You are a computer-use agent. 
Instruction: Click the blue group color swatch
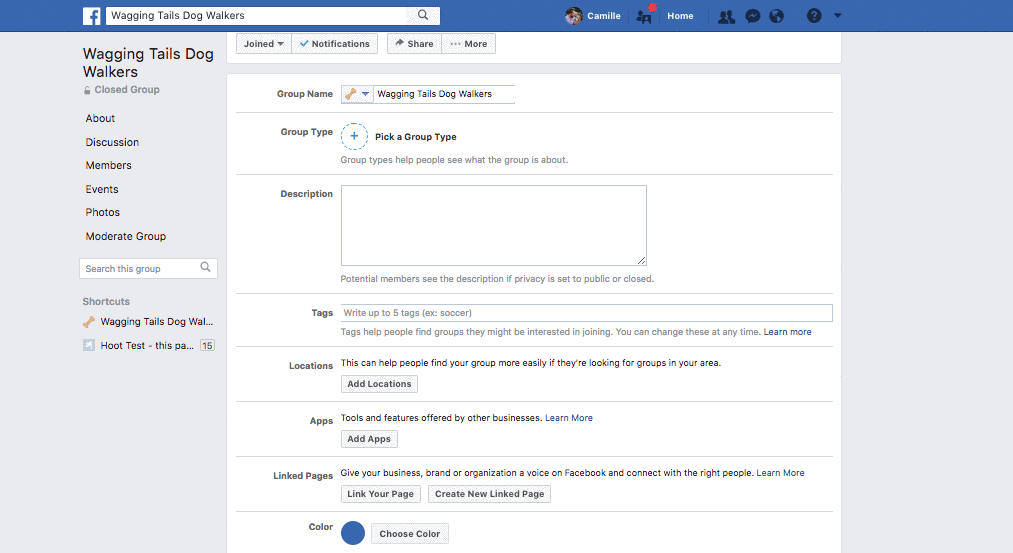353,533
